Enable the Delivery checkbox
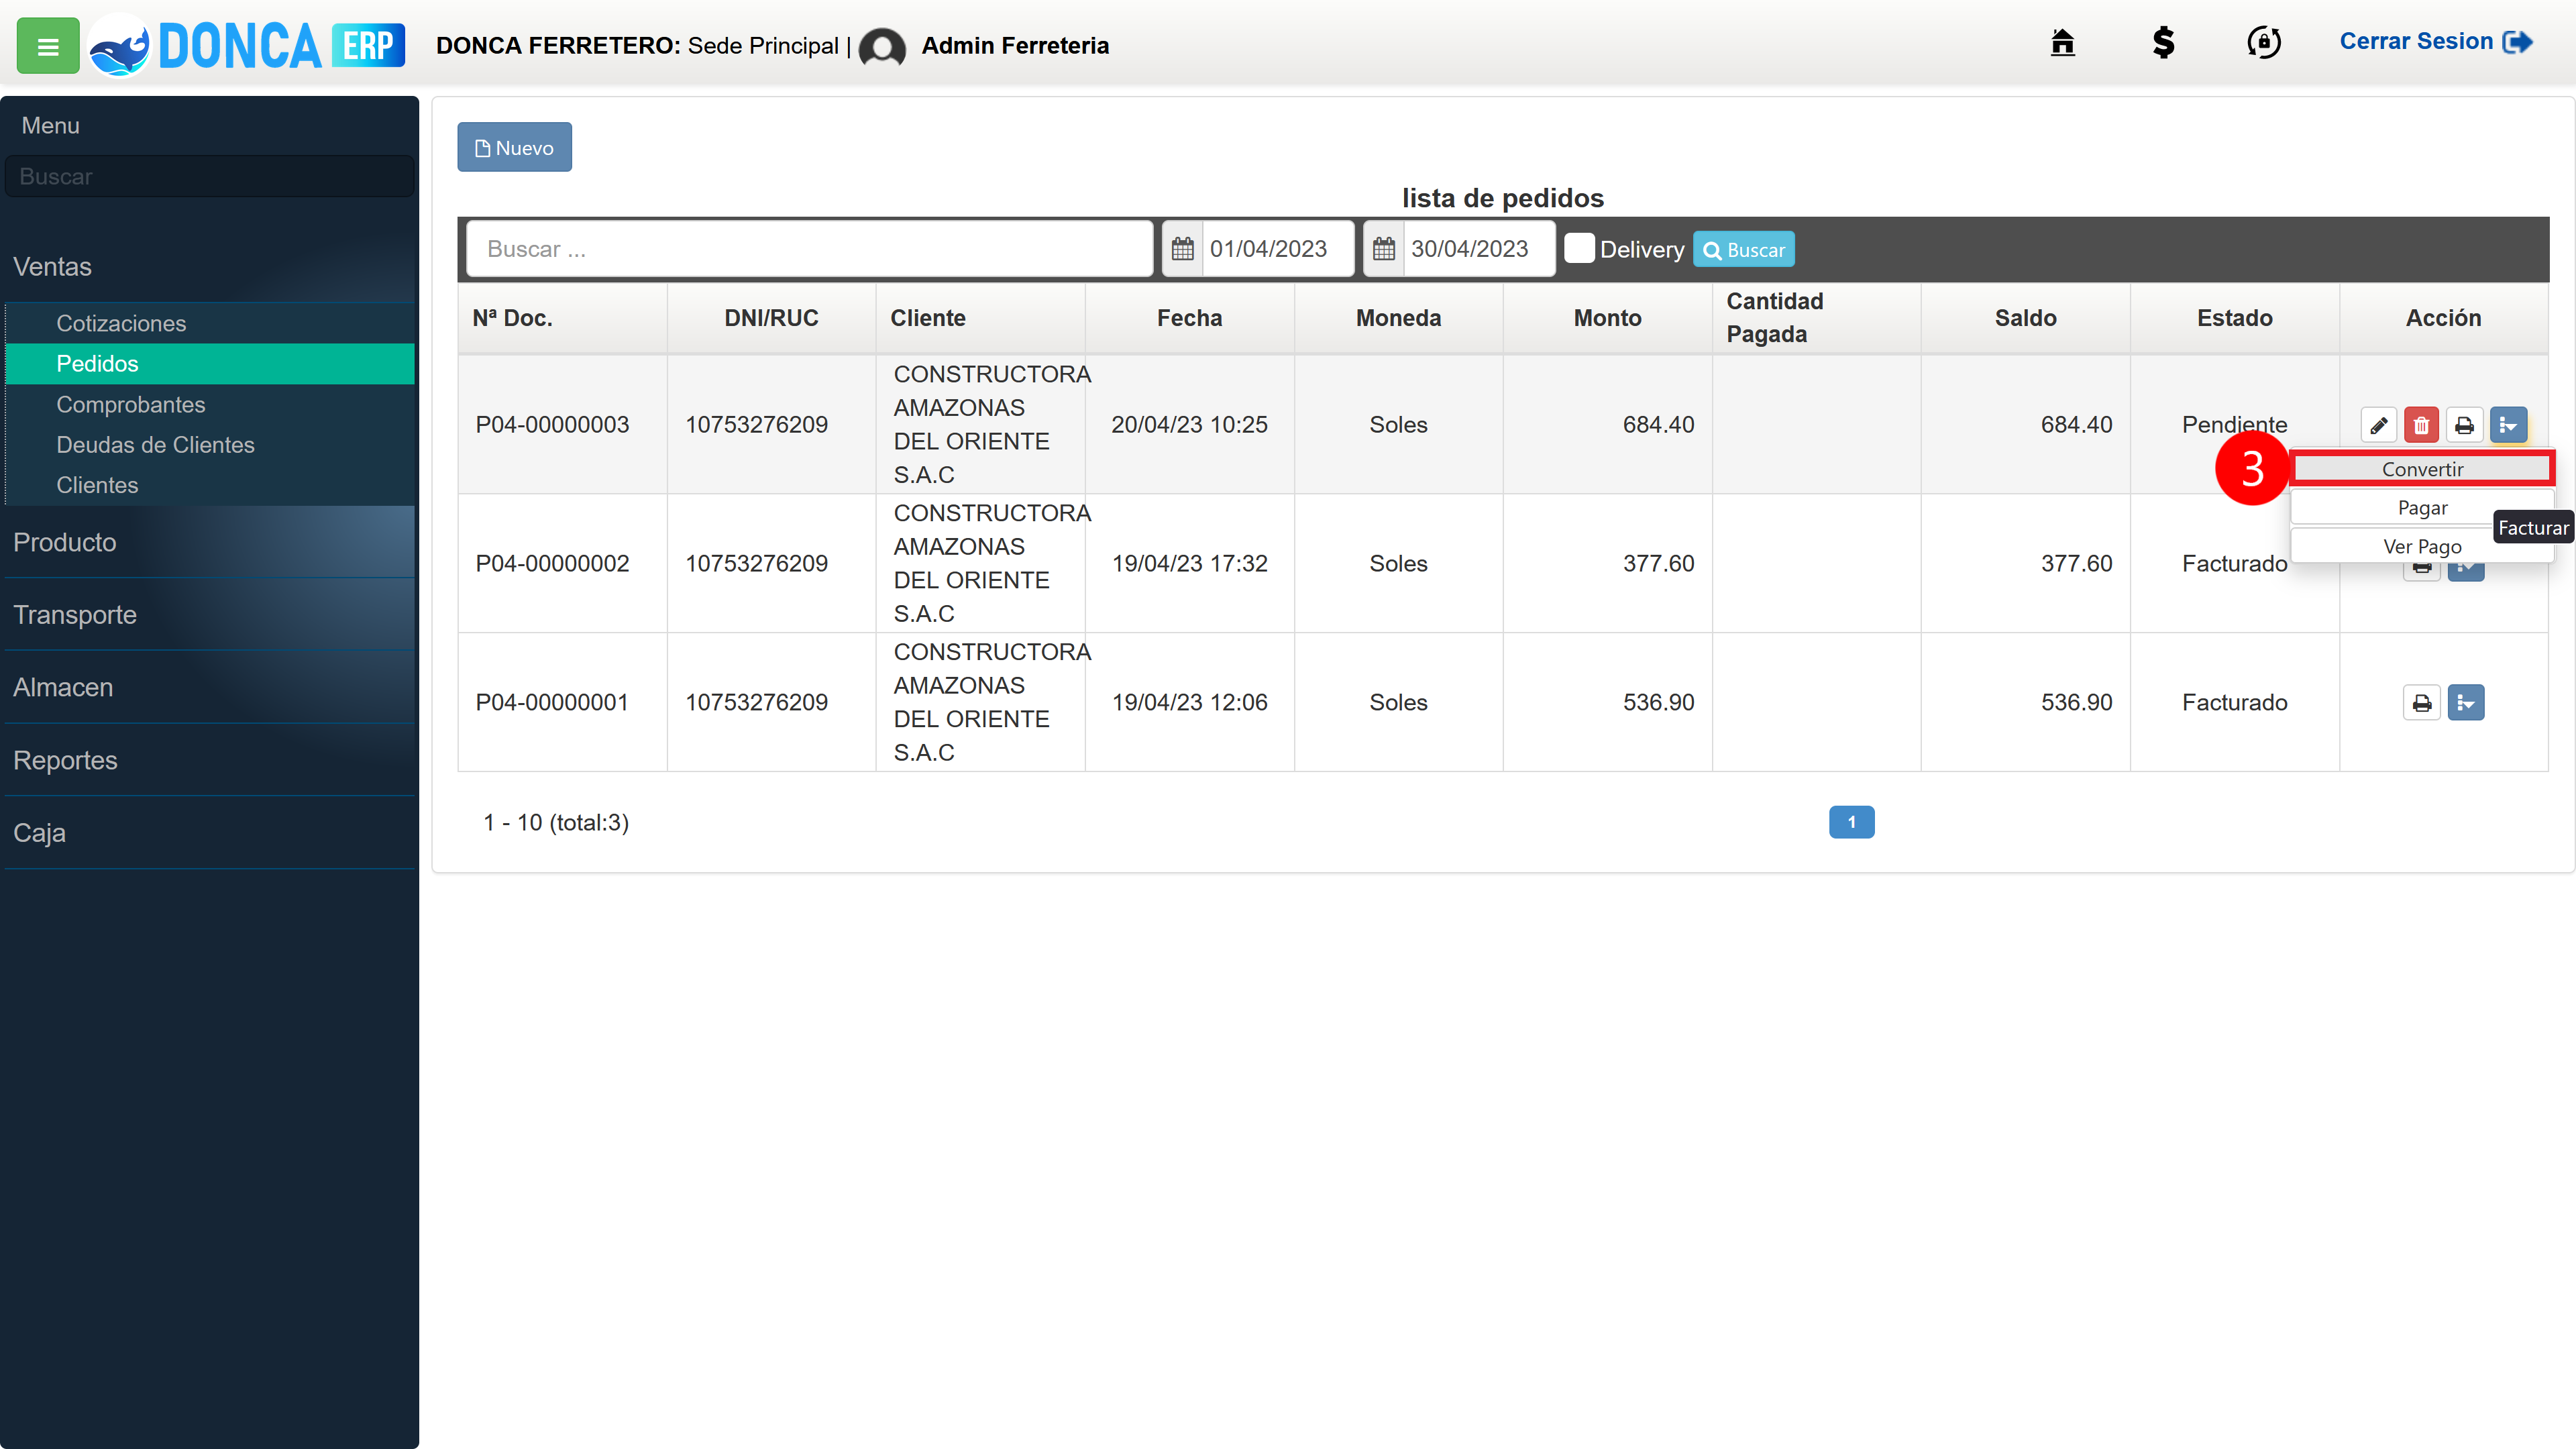This screenshot has width=2576, height=1449. tap(1579, 248)
